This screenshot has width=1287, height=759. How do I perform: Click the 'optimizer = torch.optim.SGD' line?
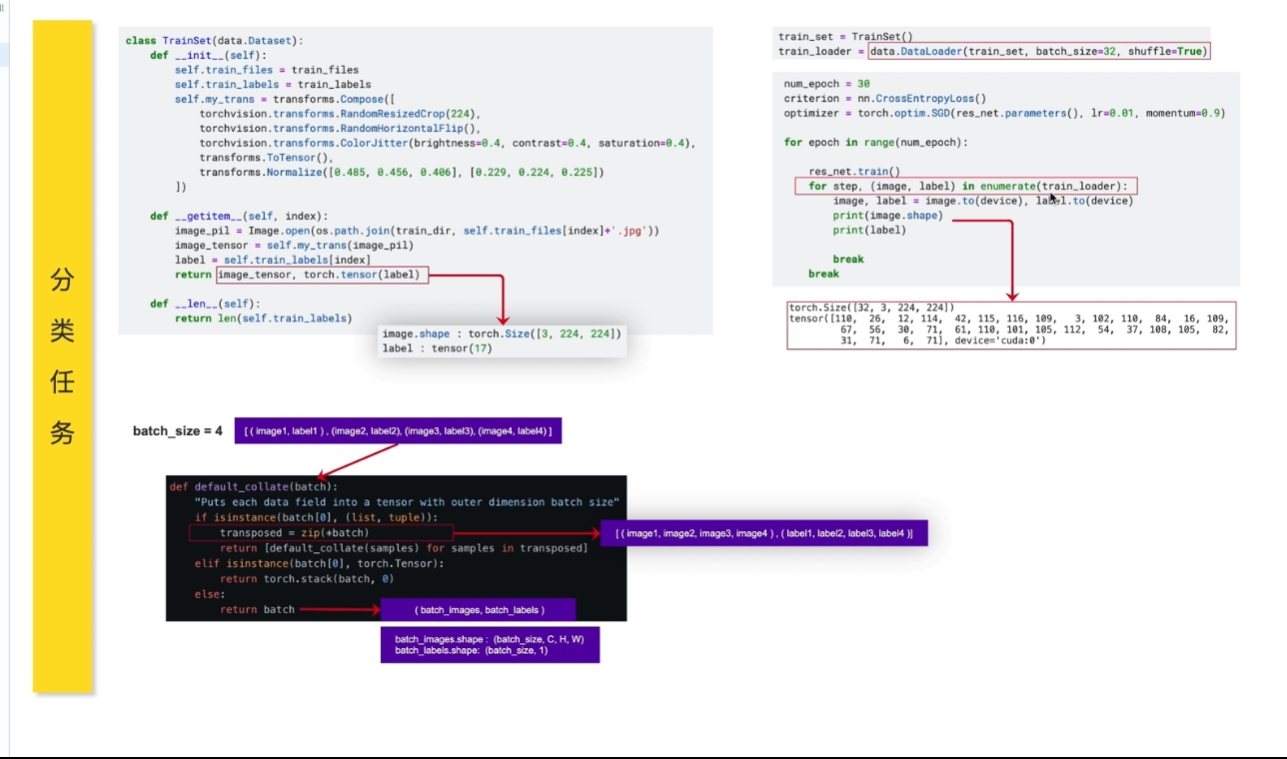click(x=1005, y=113)
